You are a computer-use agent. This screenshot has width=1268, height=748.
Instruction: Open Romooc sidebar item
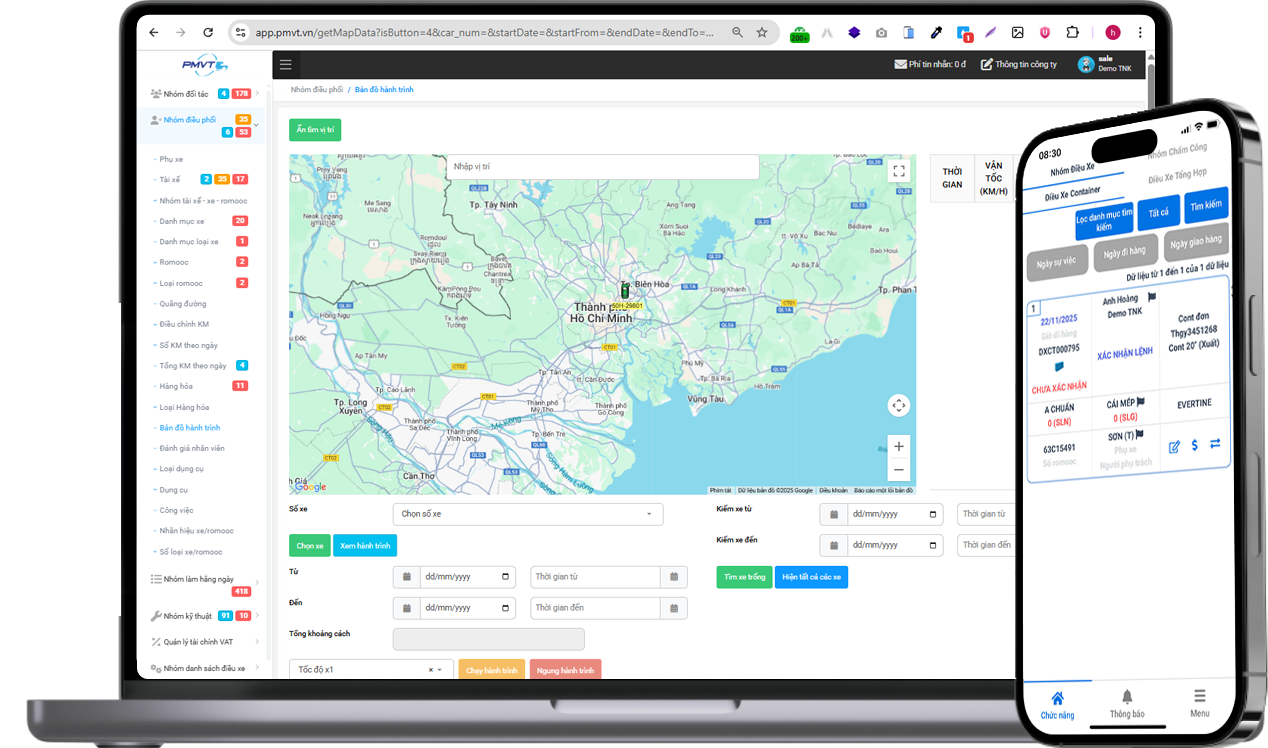pos(174,262)
